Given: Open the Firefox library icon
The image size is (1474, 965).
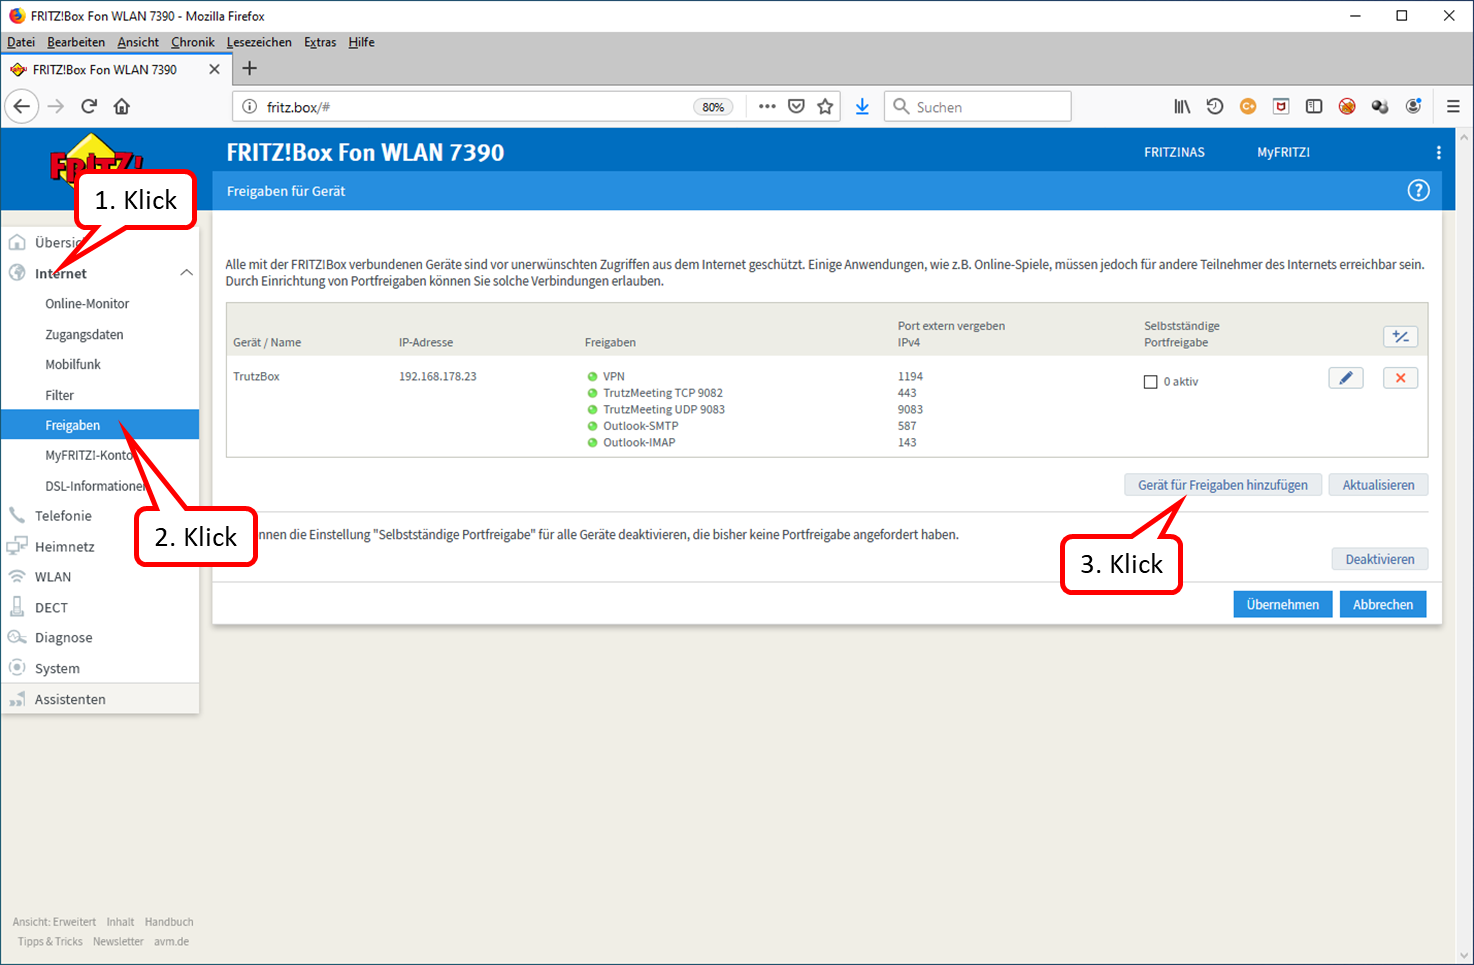Looking at the screenshot, I should pyautogui.click(x=1182, y=106).
